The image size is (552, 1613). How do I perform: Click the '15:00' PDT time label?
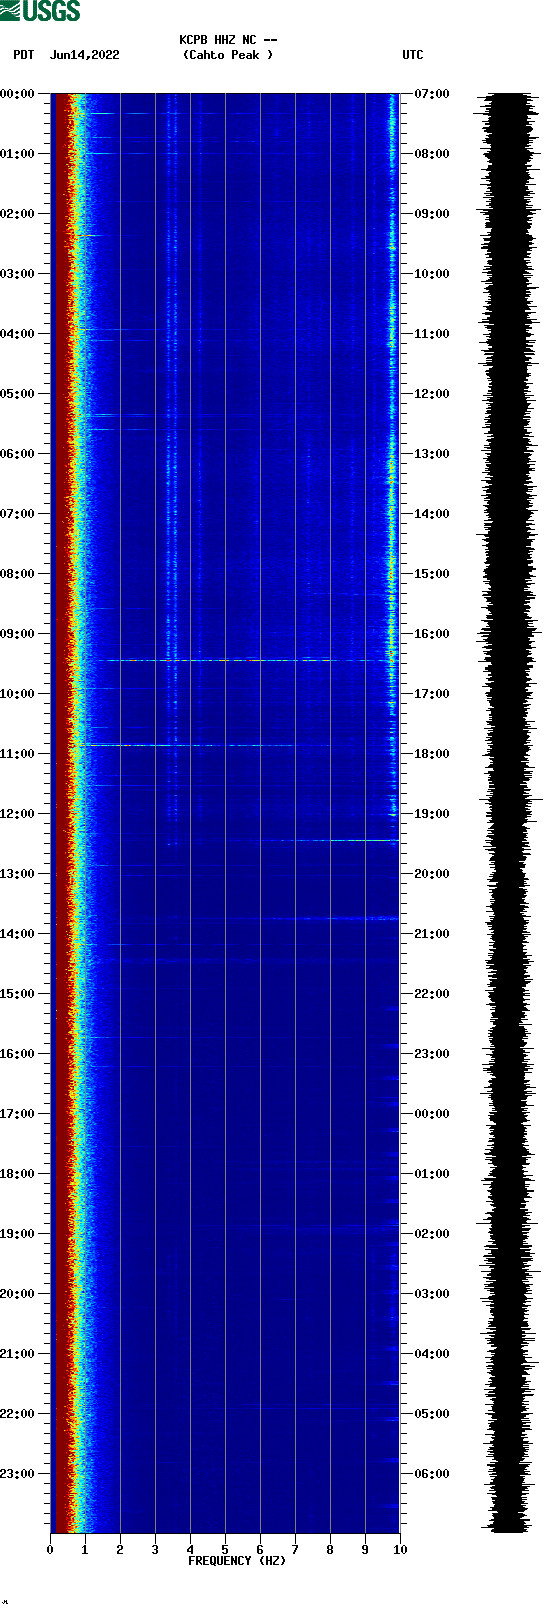(17, 994)
